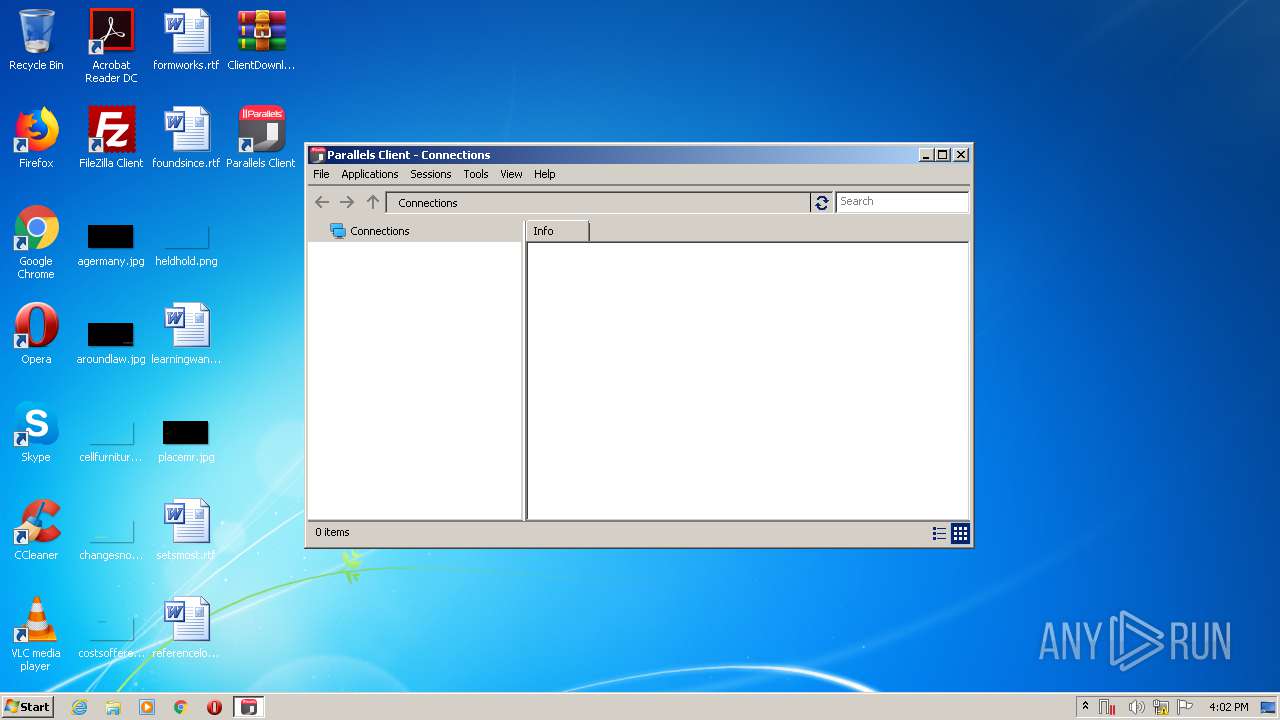
Task: Select the Skype desktop shortcut
Action: pyautogui.click(x=36, y=432)
